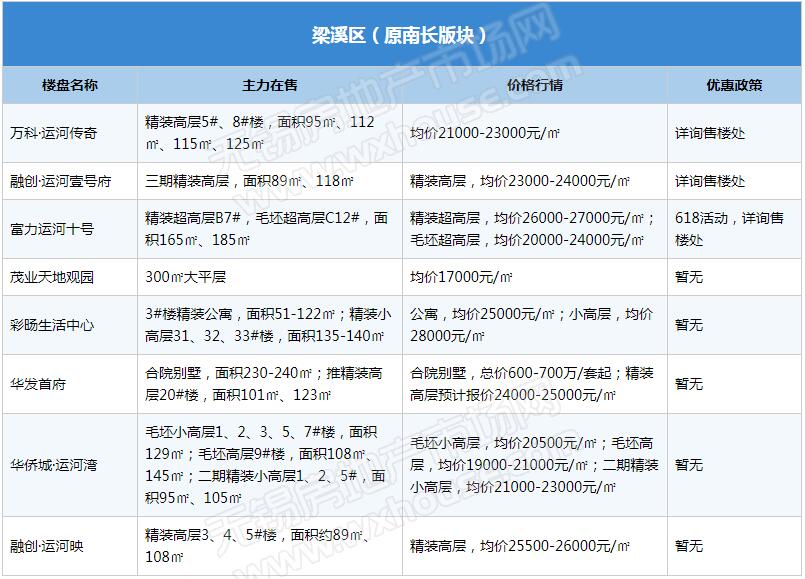This screenshot has height=579, width=805.
Task: Click the price 精装高层，均价25500-26000元/㎡
Action: point(520,546)
